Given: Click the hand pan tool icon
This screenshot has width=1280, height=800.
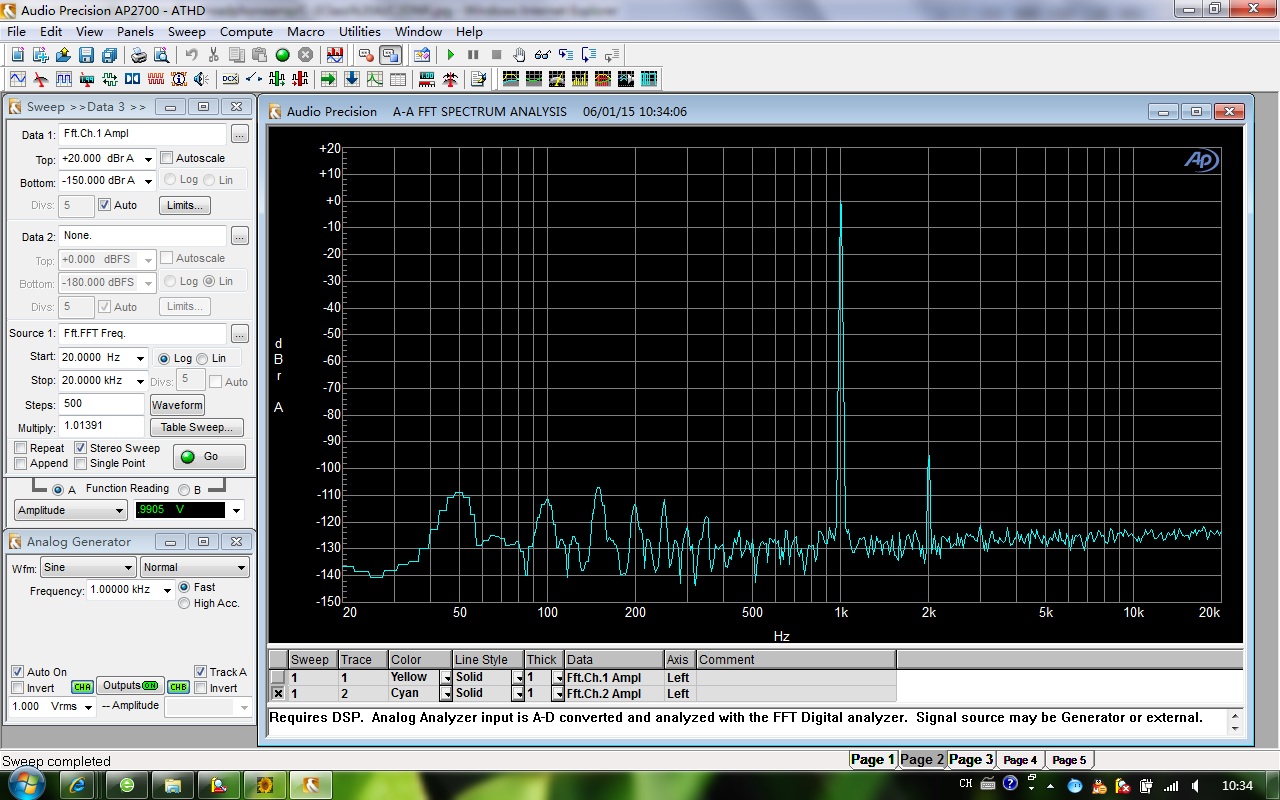Looking at the screenshot, I should (519, 55).
